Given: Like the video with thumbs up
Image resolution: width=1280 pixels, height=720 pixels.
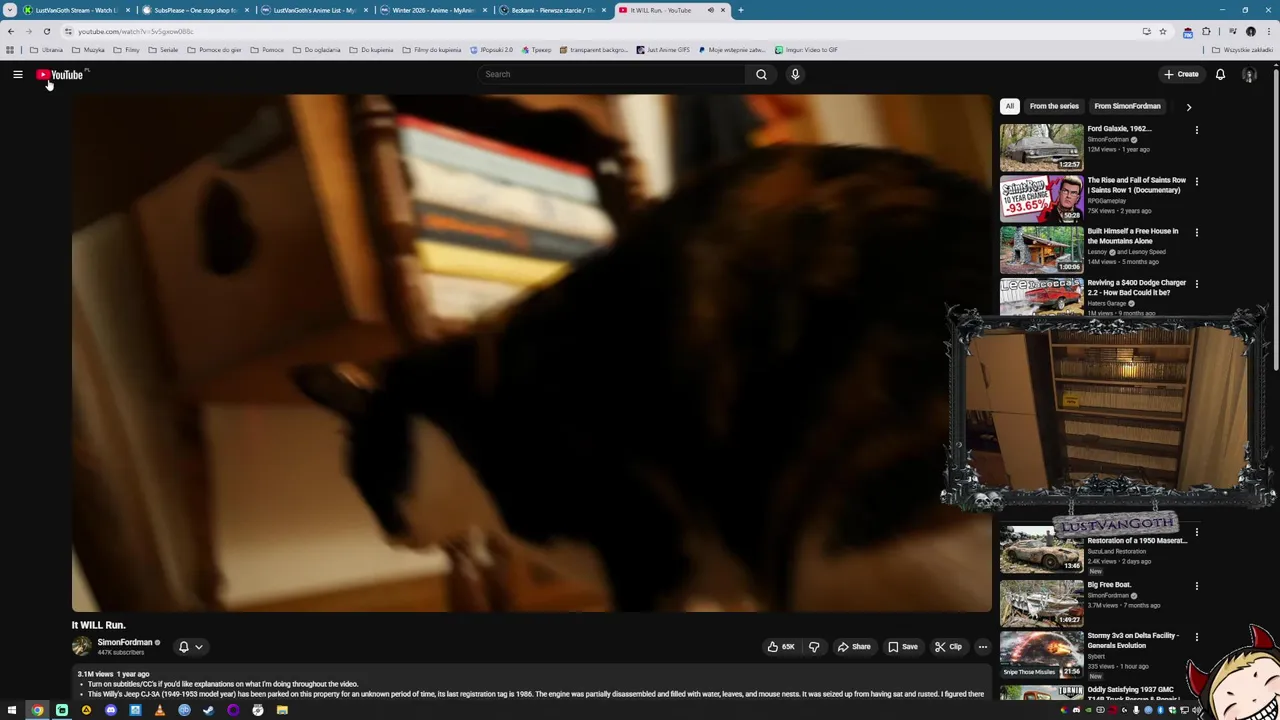Looking at the screenshot, I should click(x=781, y=647).
